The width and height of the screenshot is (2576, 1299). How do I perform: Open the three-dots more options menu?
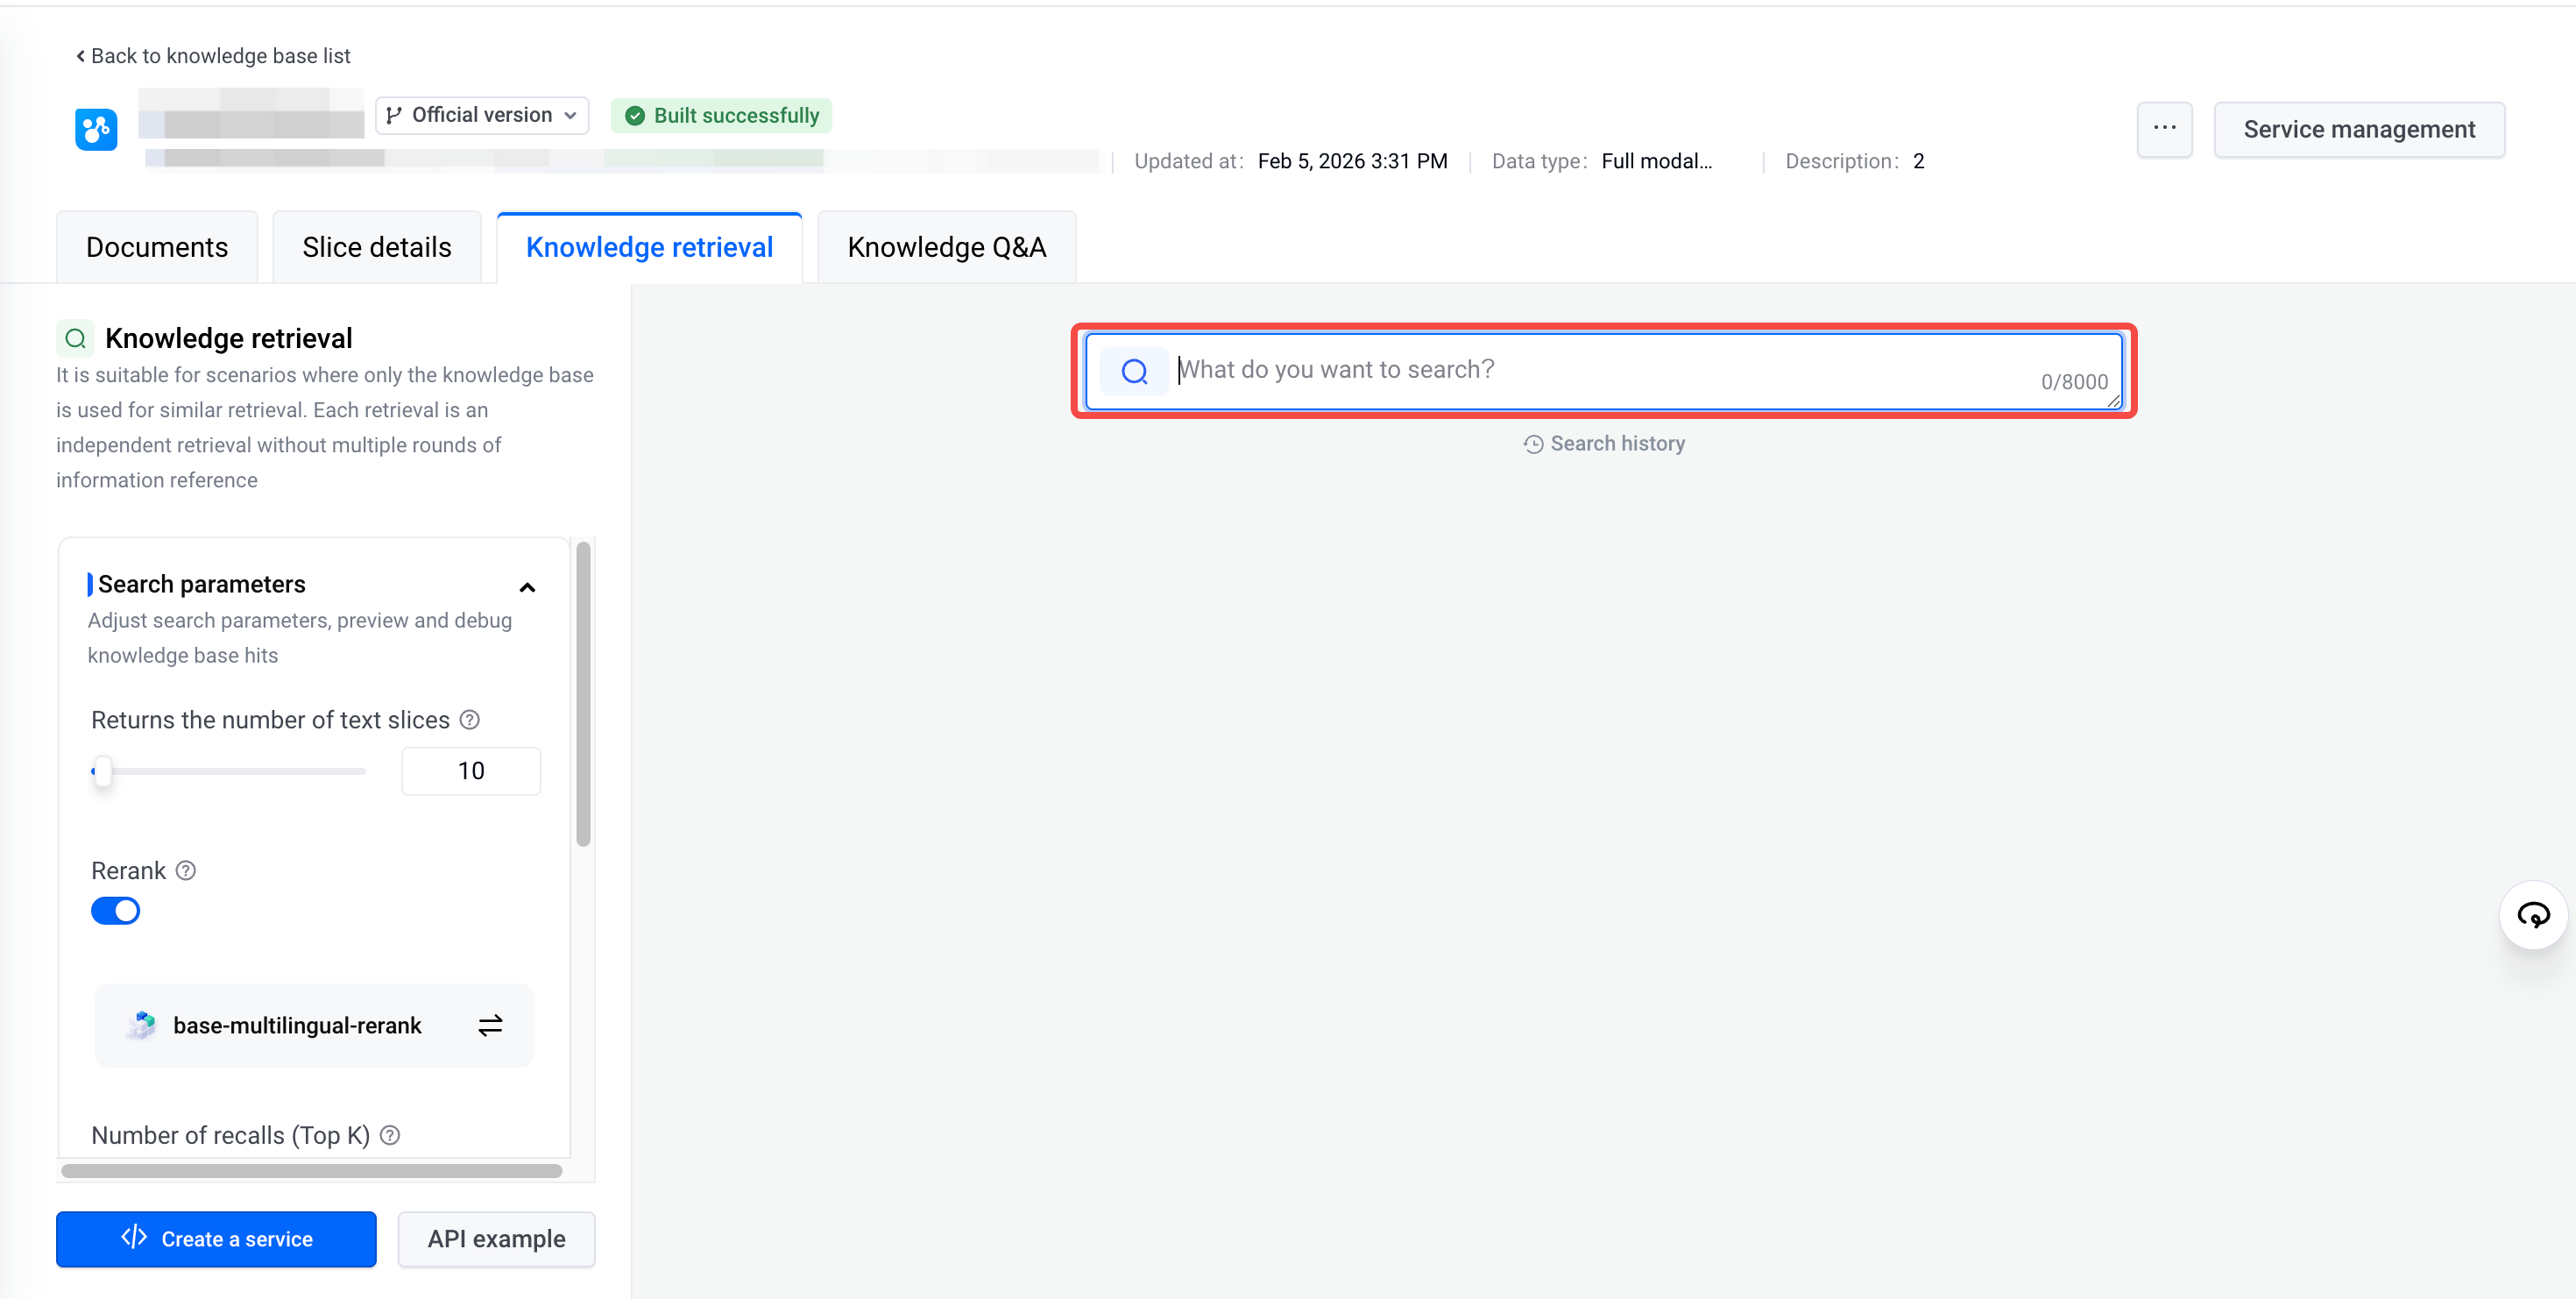coord(2164,129)
